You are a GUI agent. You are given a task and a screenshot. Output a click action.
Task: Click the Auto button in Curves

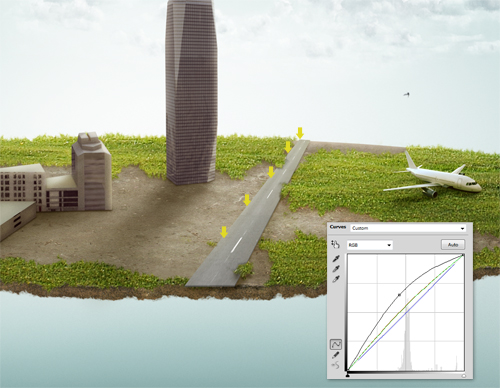453,245
